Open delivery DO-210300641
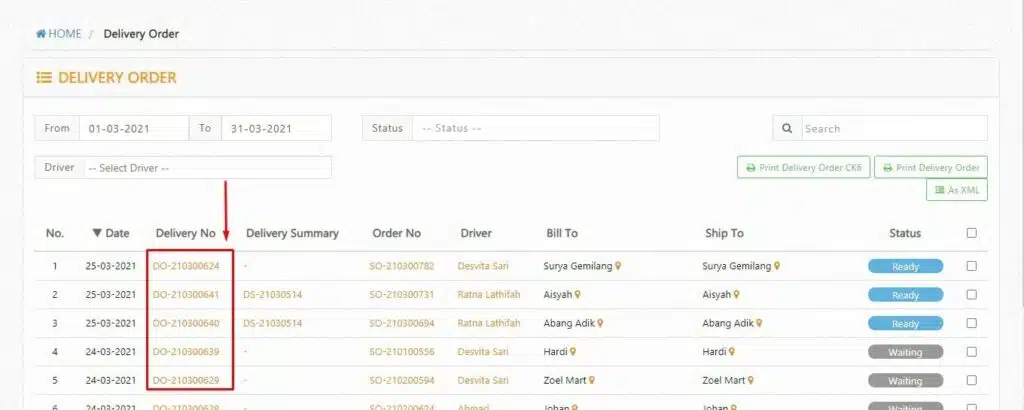 pos(186,294)
